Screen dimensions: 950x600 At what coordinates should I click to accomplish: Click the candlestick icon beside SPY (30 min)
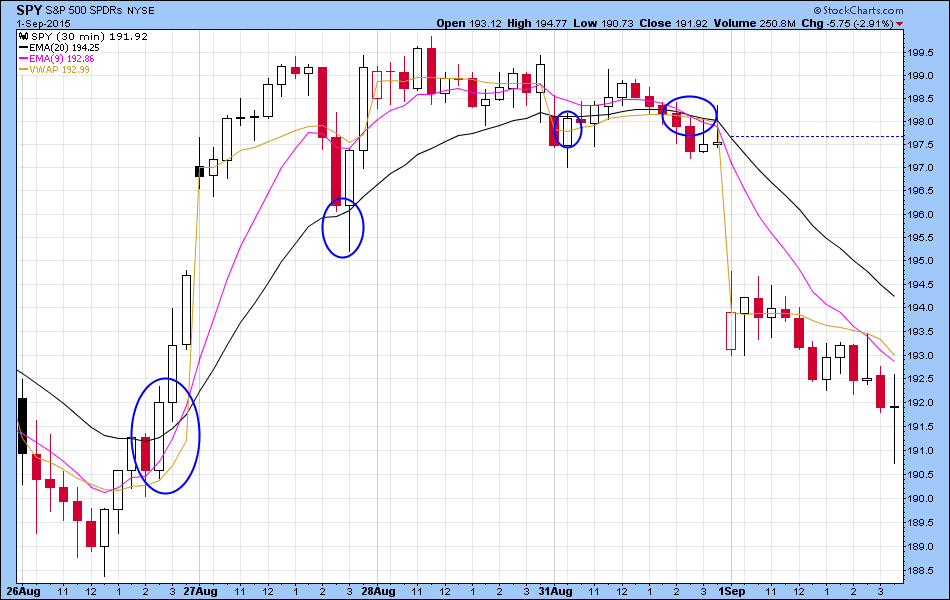coord(24,36)
